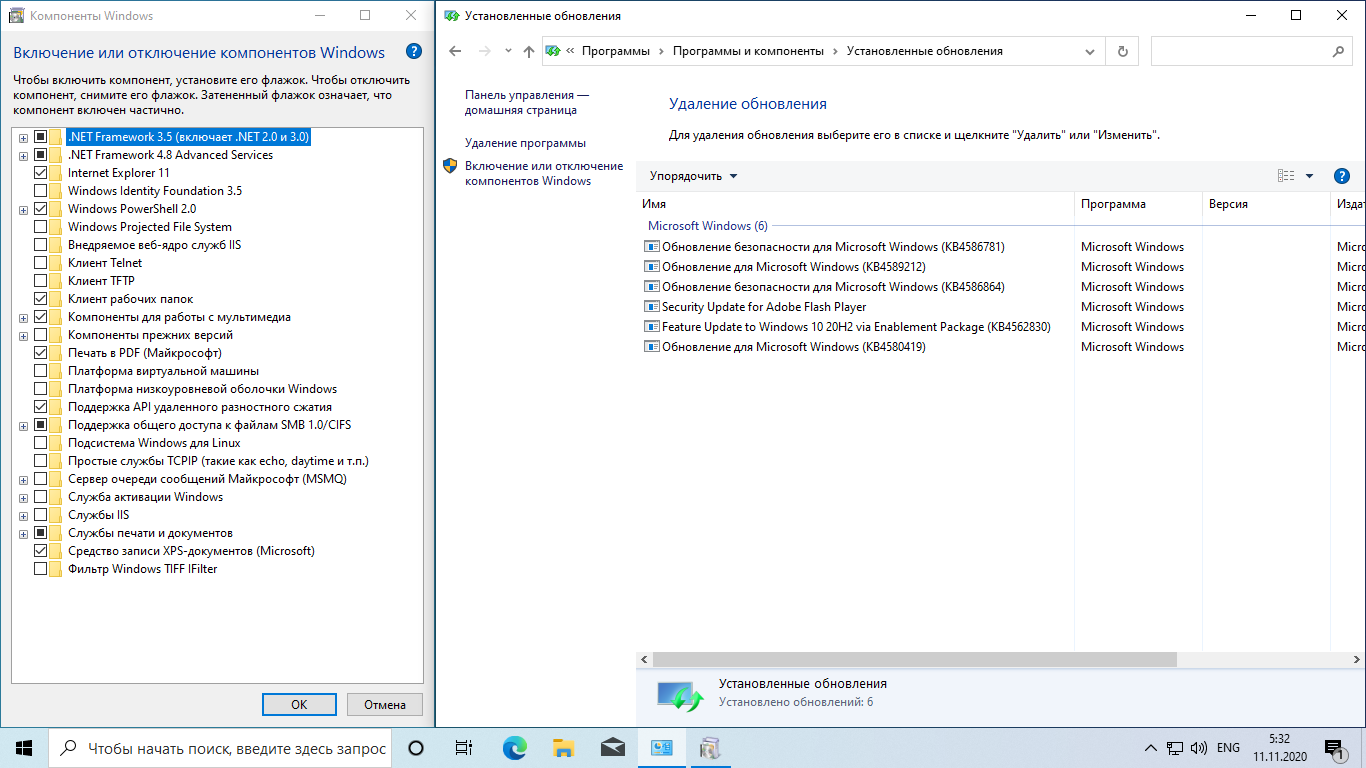Viewport: 1366px width, 768px height.
Task: Show hidden tray icons chevron
Action: pos(1151,748)
